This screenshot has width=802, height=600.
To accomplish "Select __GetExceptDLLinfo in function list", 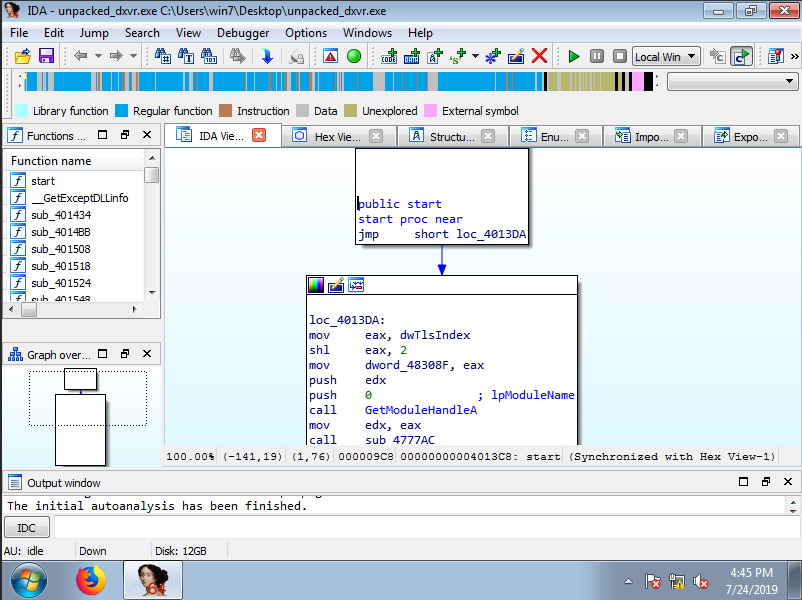I will tap(79, 198).
